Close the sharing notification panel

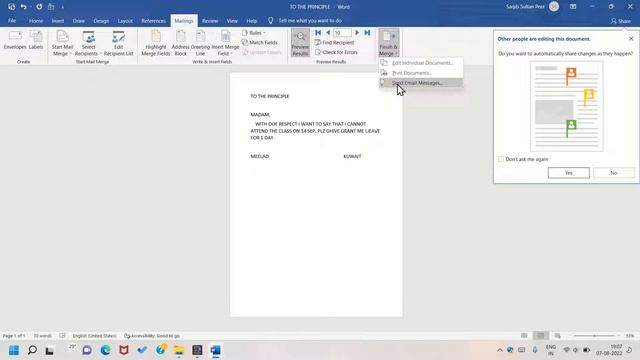(x=631, y=39)
